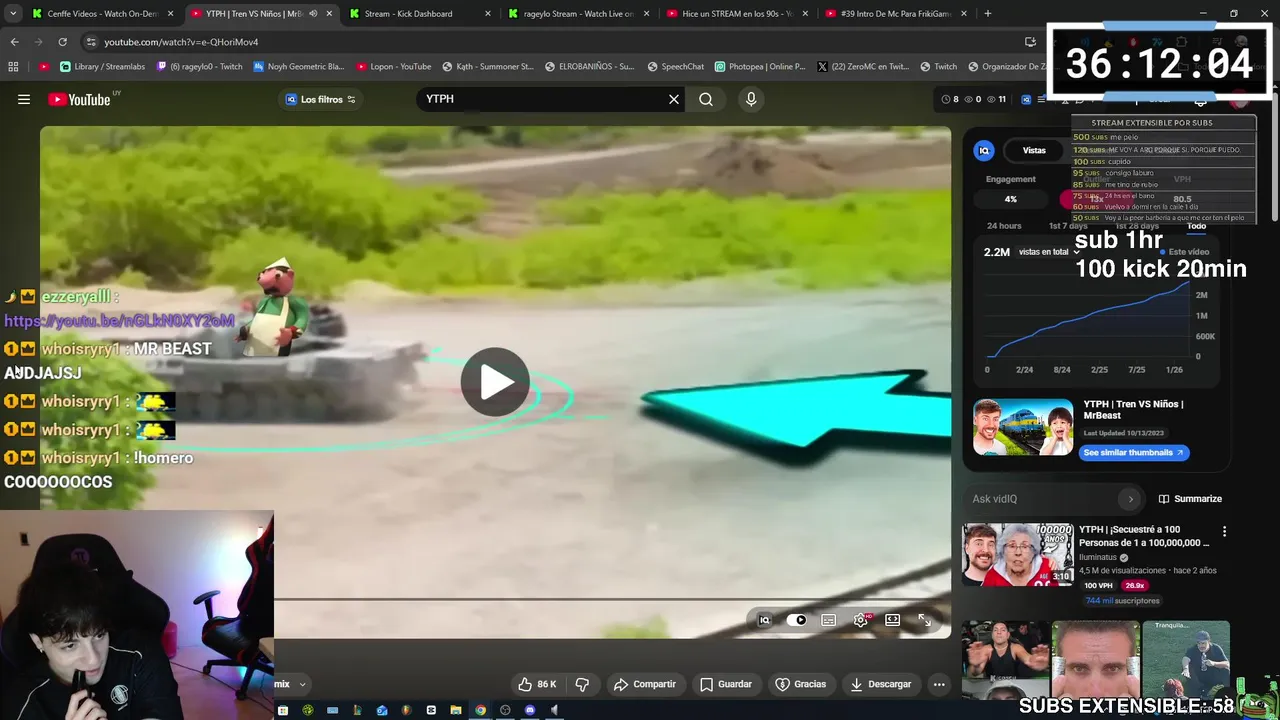Open the Iluminatus channel name

click(x=1098, y=557)
